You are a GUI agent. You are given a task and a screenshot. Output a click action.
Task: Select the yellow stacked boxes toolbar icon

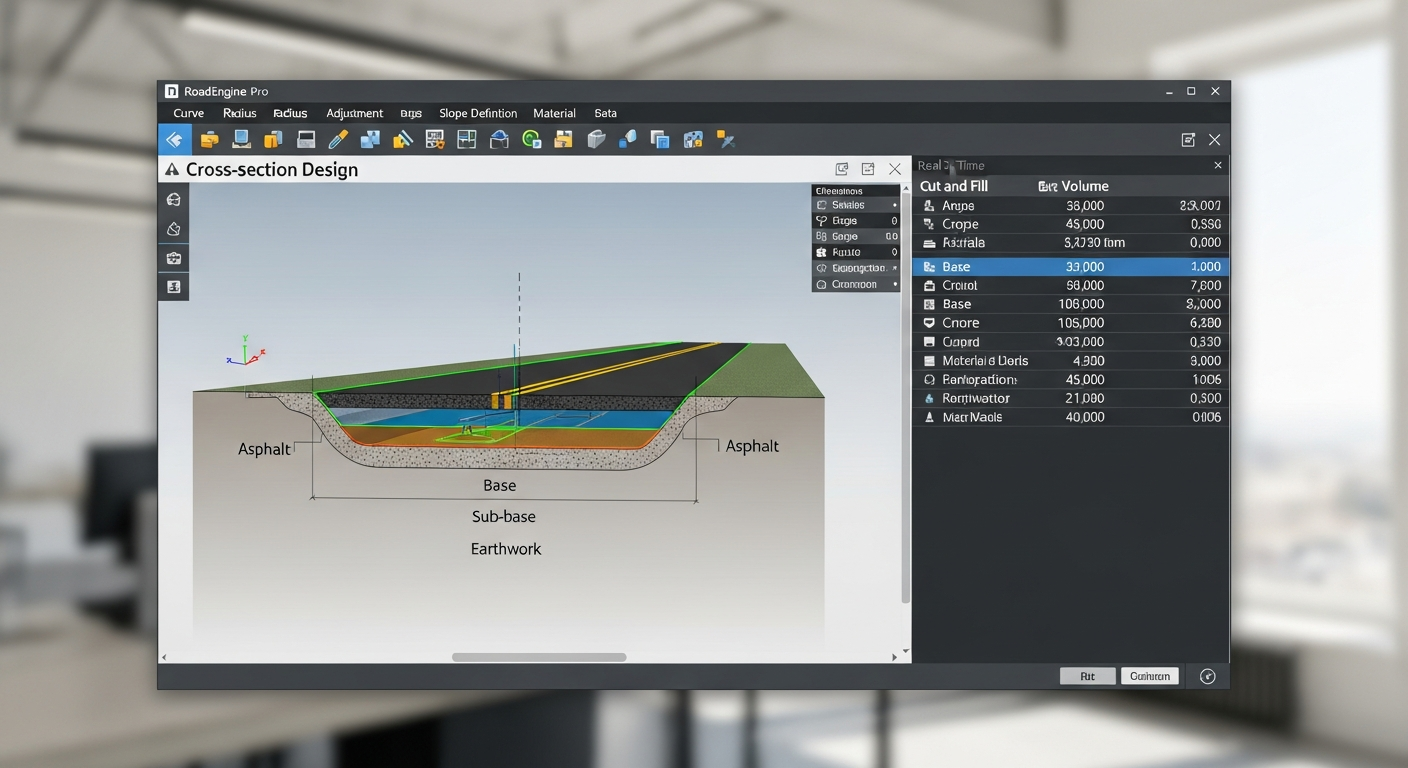click(x=273, y=140)
